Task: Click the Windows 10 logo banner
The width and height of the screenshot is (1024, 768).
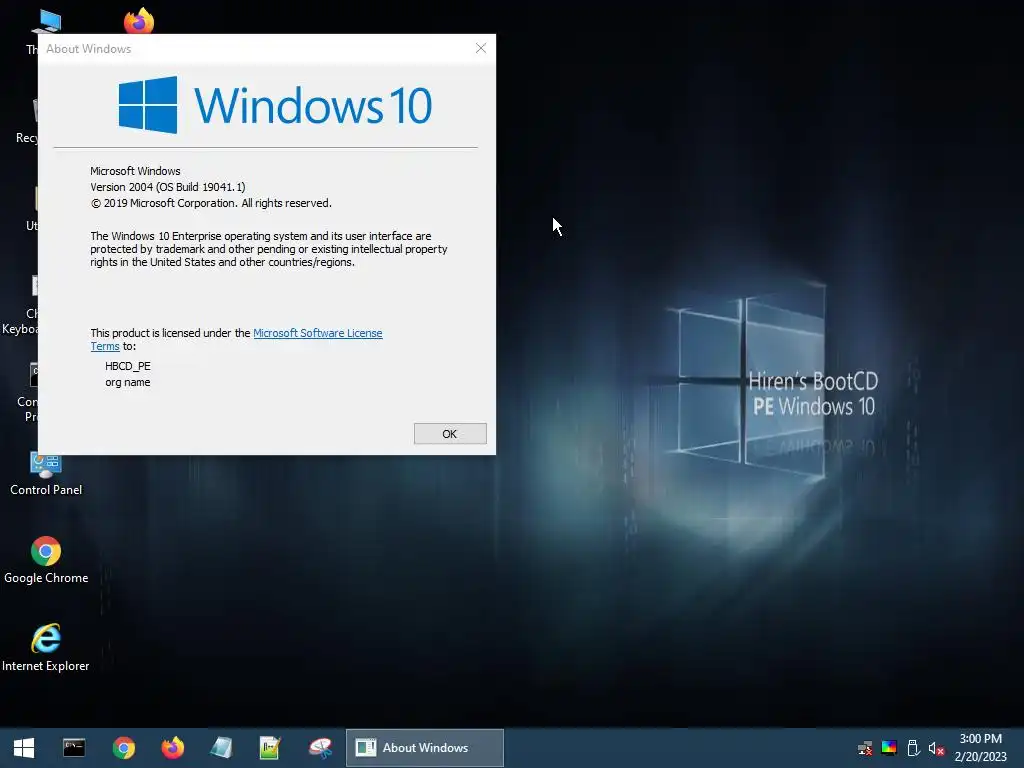Action: (x=275, y=105)
